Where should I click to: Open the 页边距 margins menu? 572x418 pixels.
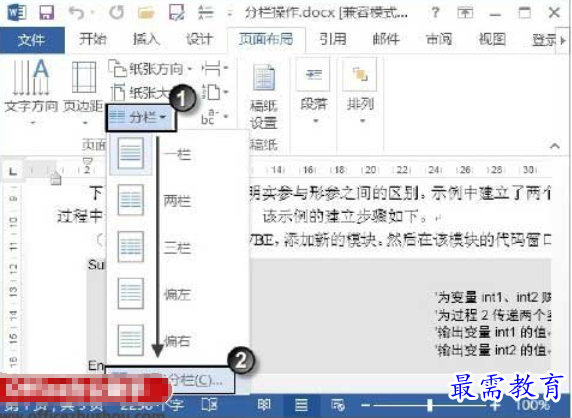[83, 91]
